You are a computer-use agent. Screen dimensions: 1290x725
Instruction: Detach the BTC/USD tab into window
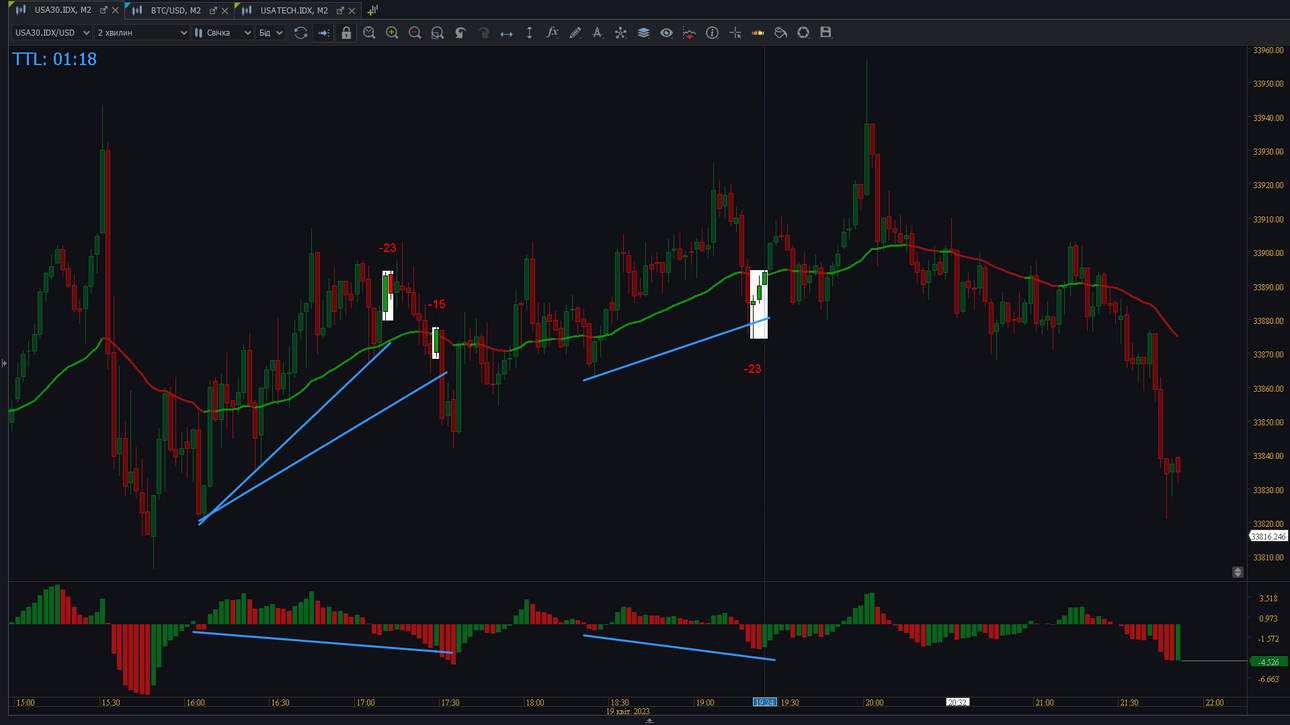pos(212,10)
